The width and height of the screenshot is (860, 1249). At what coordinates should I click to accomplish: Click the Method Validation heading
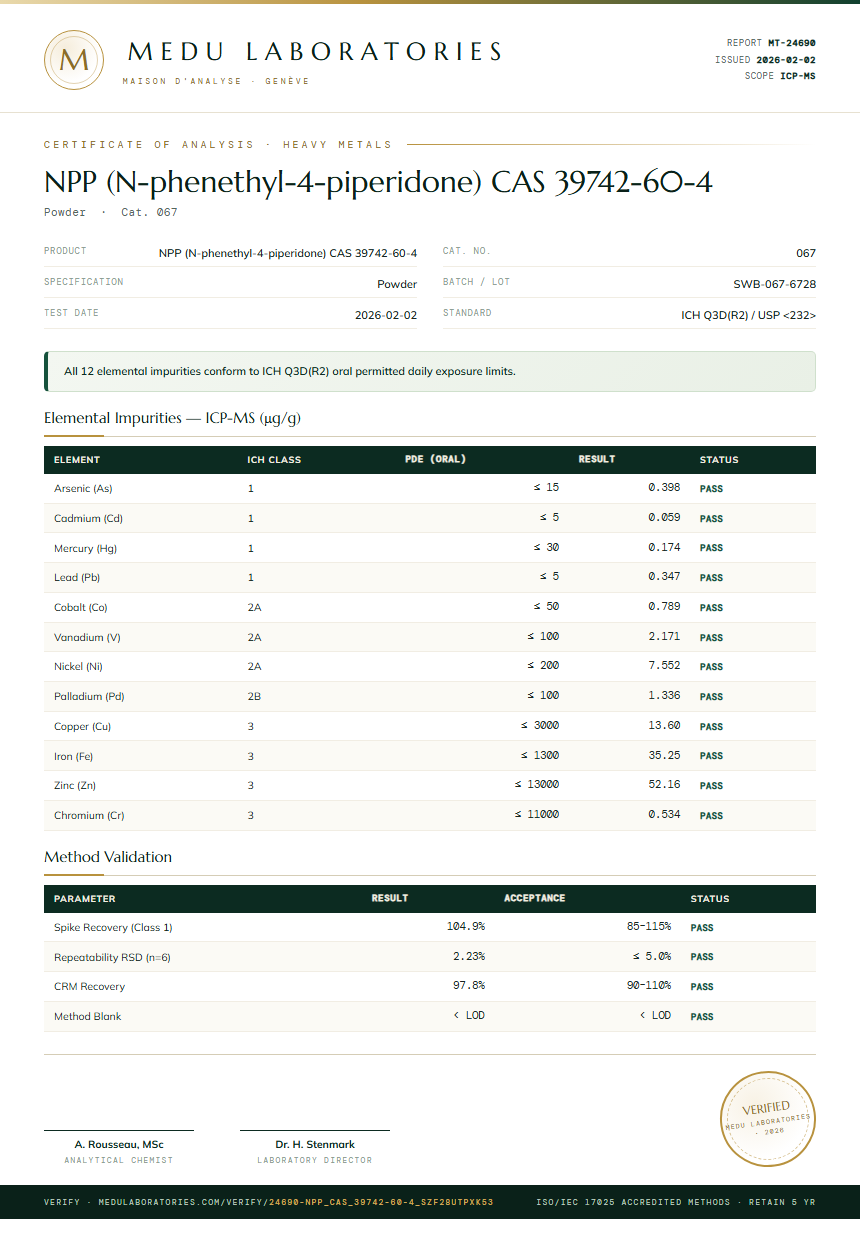(x=108, y=857)
